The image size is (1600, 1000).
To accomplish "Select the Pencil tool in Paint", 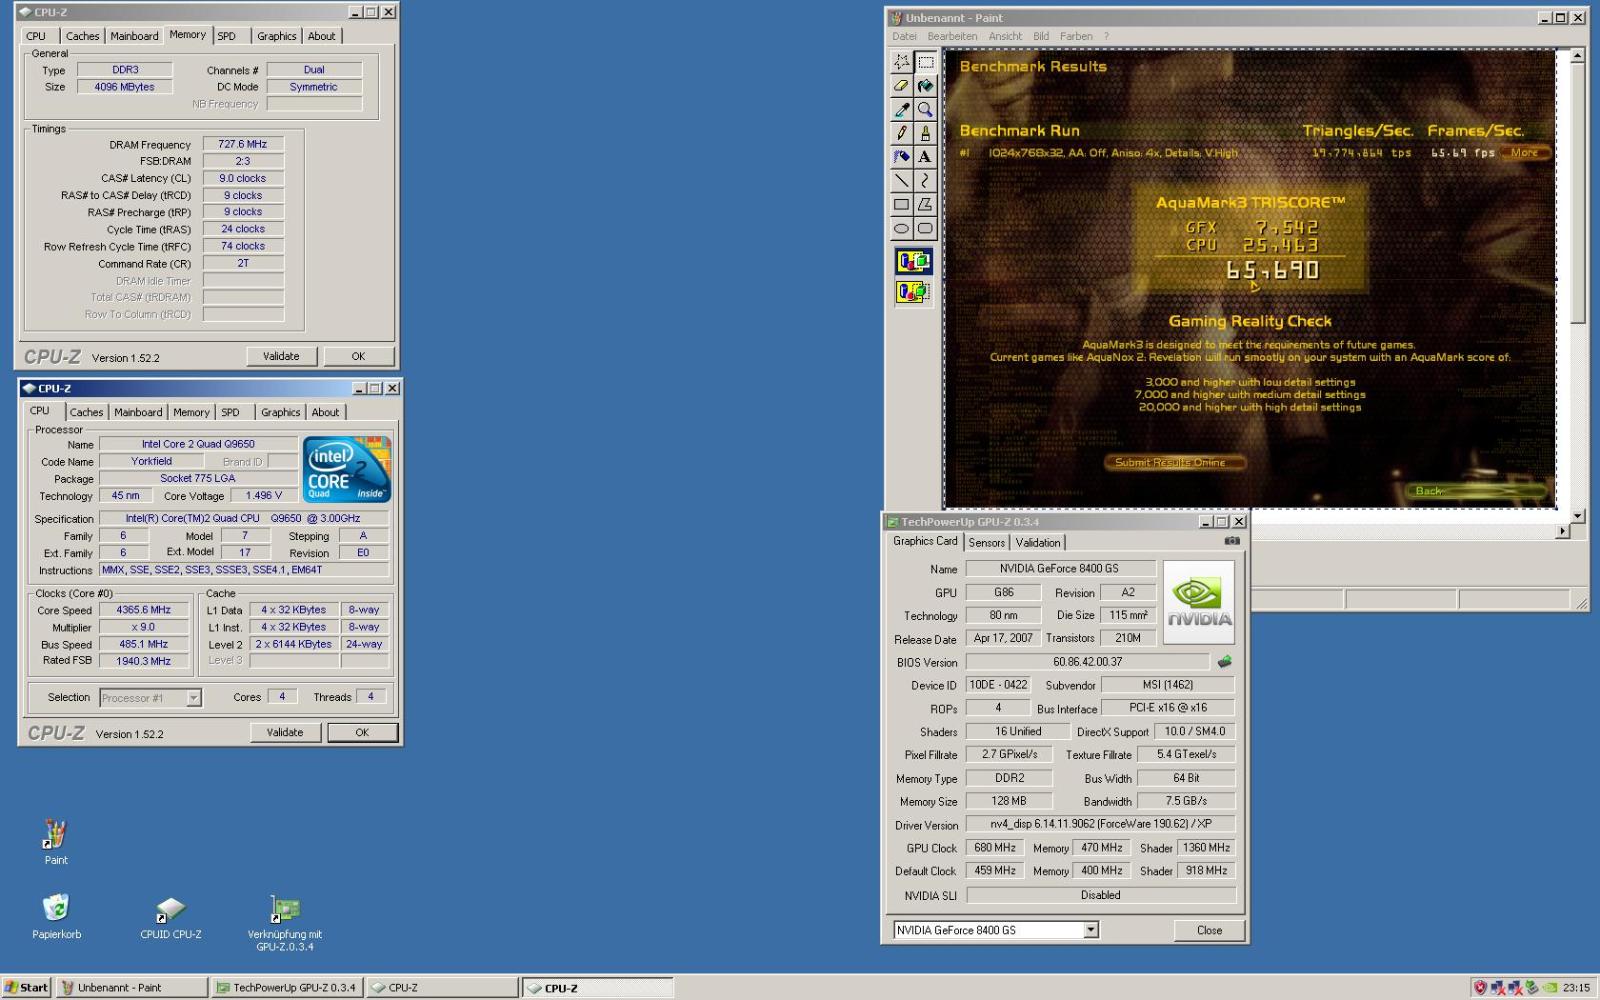I will (x=902, y=133).
